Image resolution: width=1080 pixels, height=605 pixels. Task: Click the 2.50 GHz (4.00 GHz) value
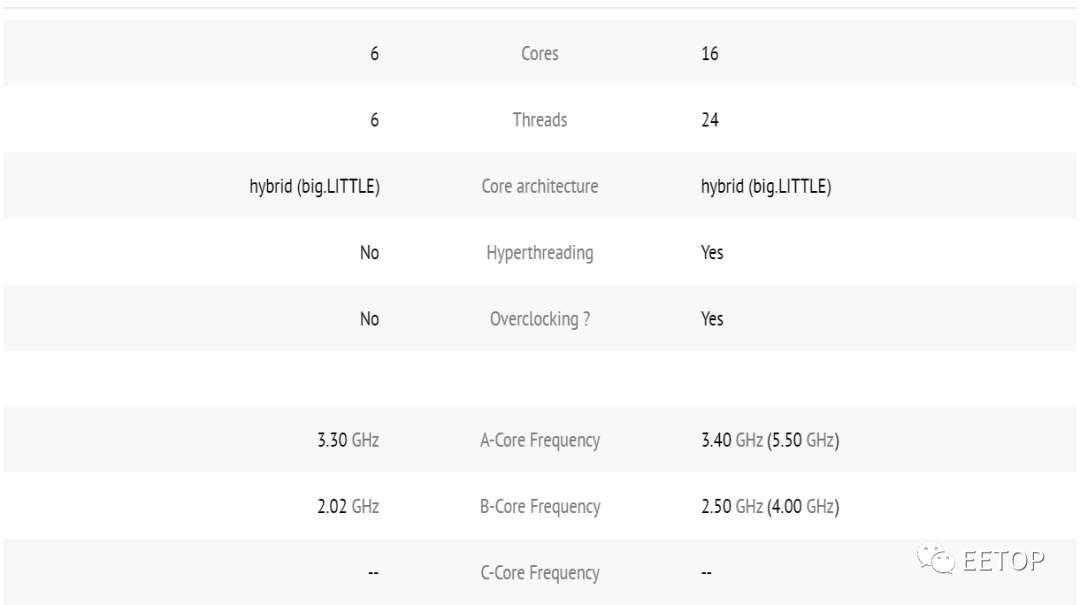(x=770, y=506)
